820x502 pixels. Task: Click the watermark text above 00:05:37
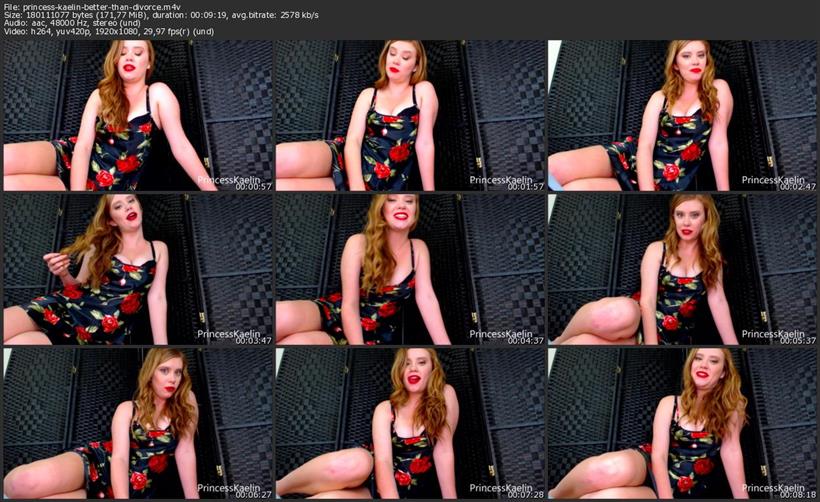pyautogui.click(x=778, y=333)
